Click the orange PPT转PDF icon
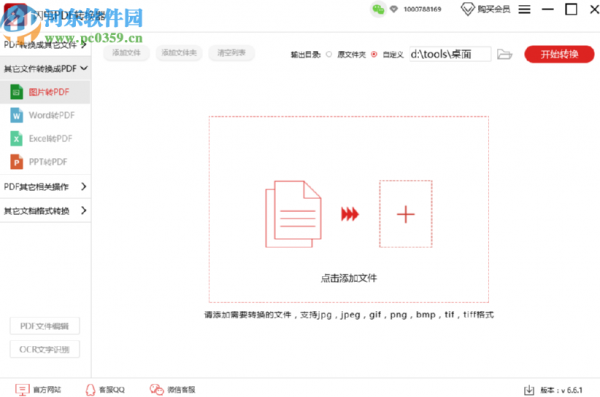600x397 pixels. pos(16,162)
